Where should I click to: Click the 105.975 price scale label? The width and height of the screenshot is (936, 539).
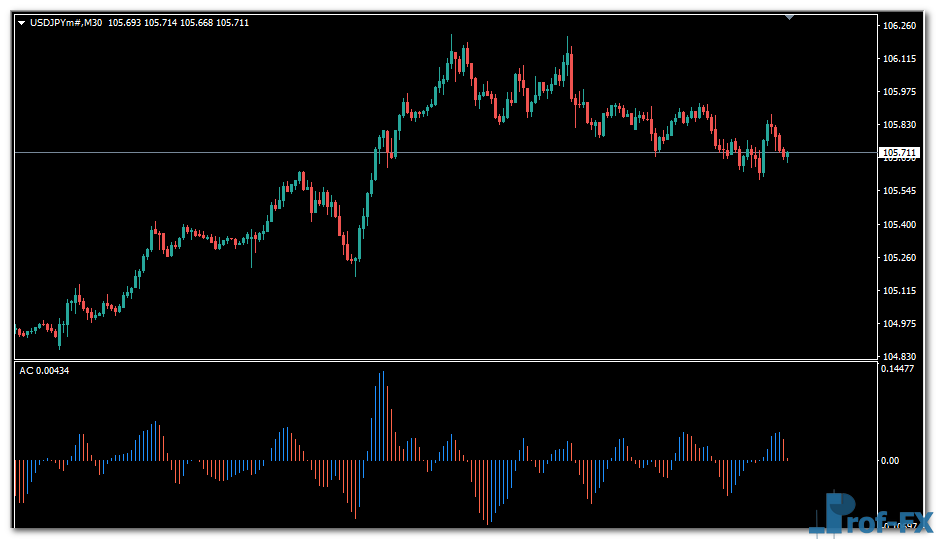pos(900,92)
